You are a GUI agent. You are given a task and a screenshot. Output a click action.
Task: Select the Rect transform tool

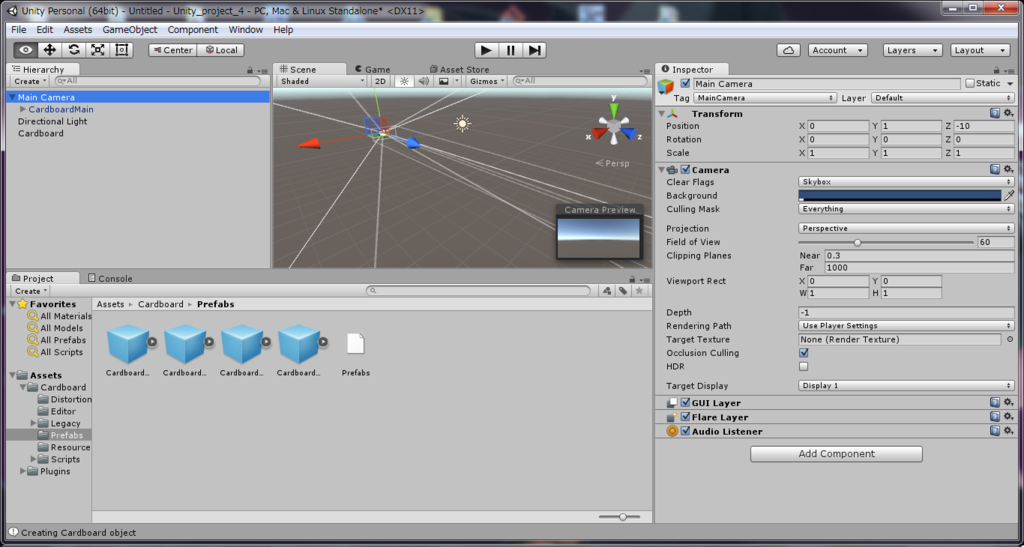[121, 50]
